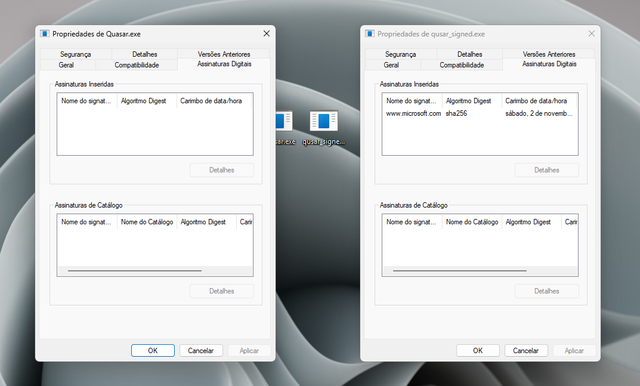
Task: Click Detalhes under Assinaturas de Catálogo in Quasar.exe dialog
Action: [222, 291]
